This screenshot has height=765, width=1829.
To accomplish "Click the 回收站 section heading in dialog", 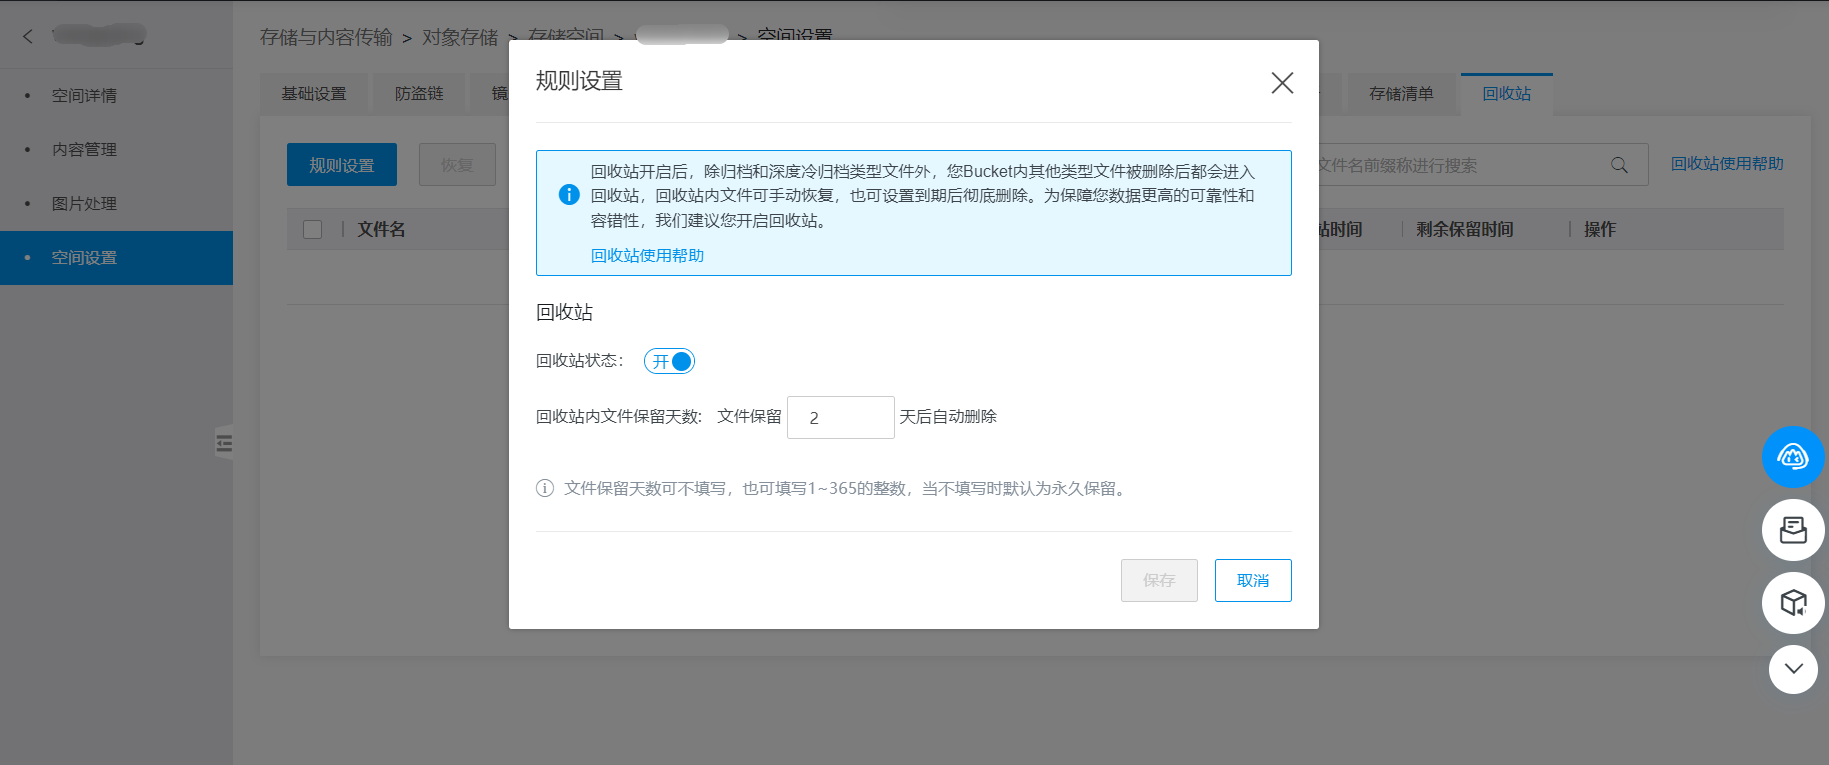I will (564, 312).
